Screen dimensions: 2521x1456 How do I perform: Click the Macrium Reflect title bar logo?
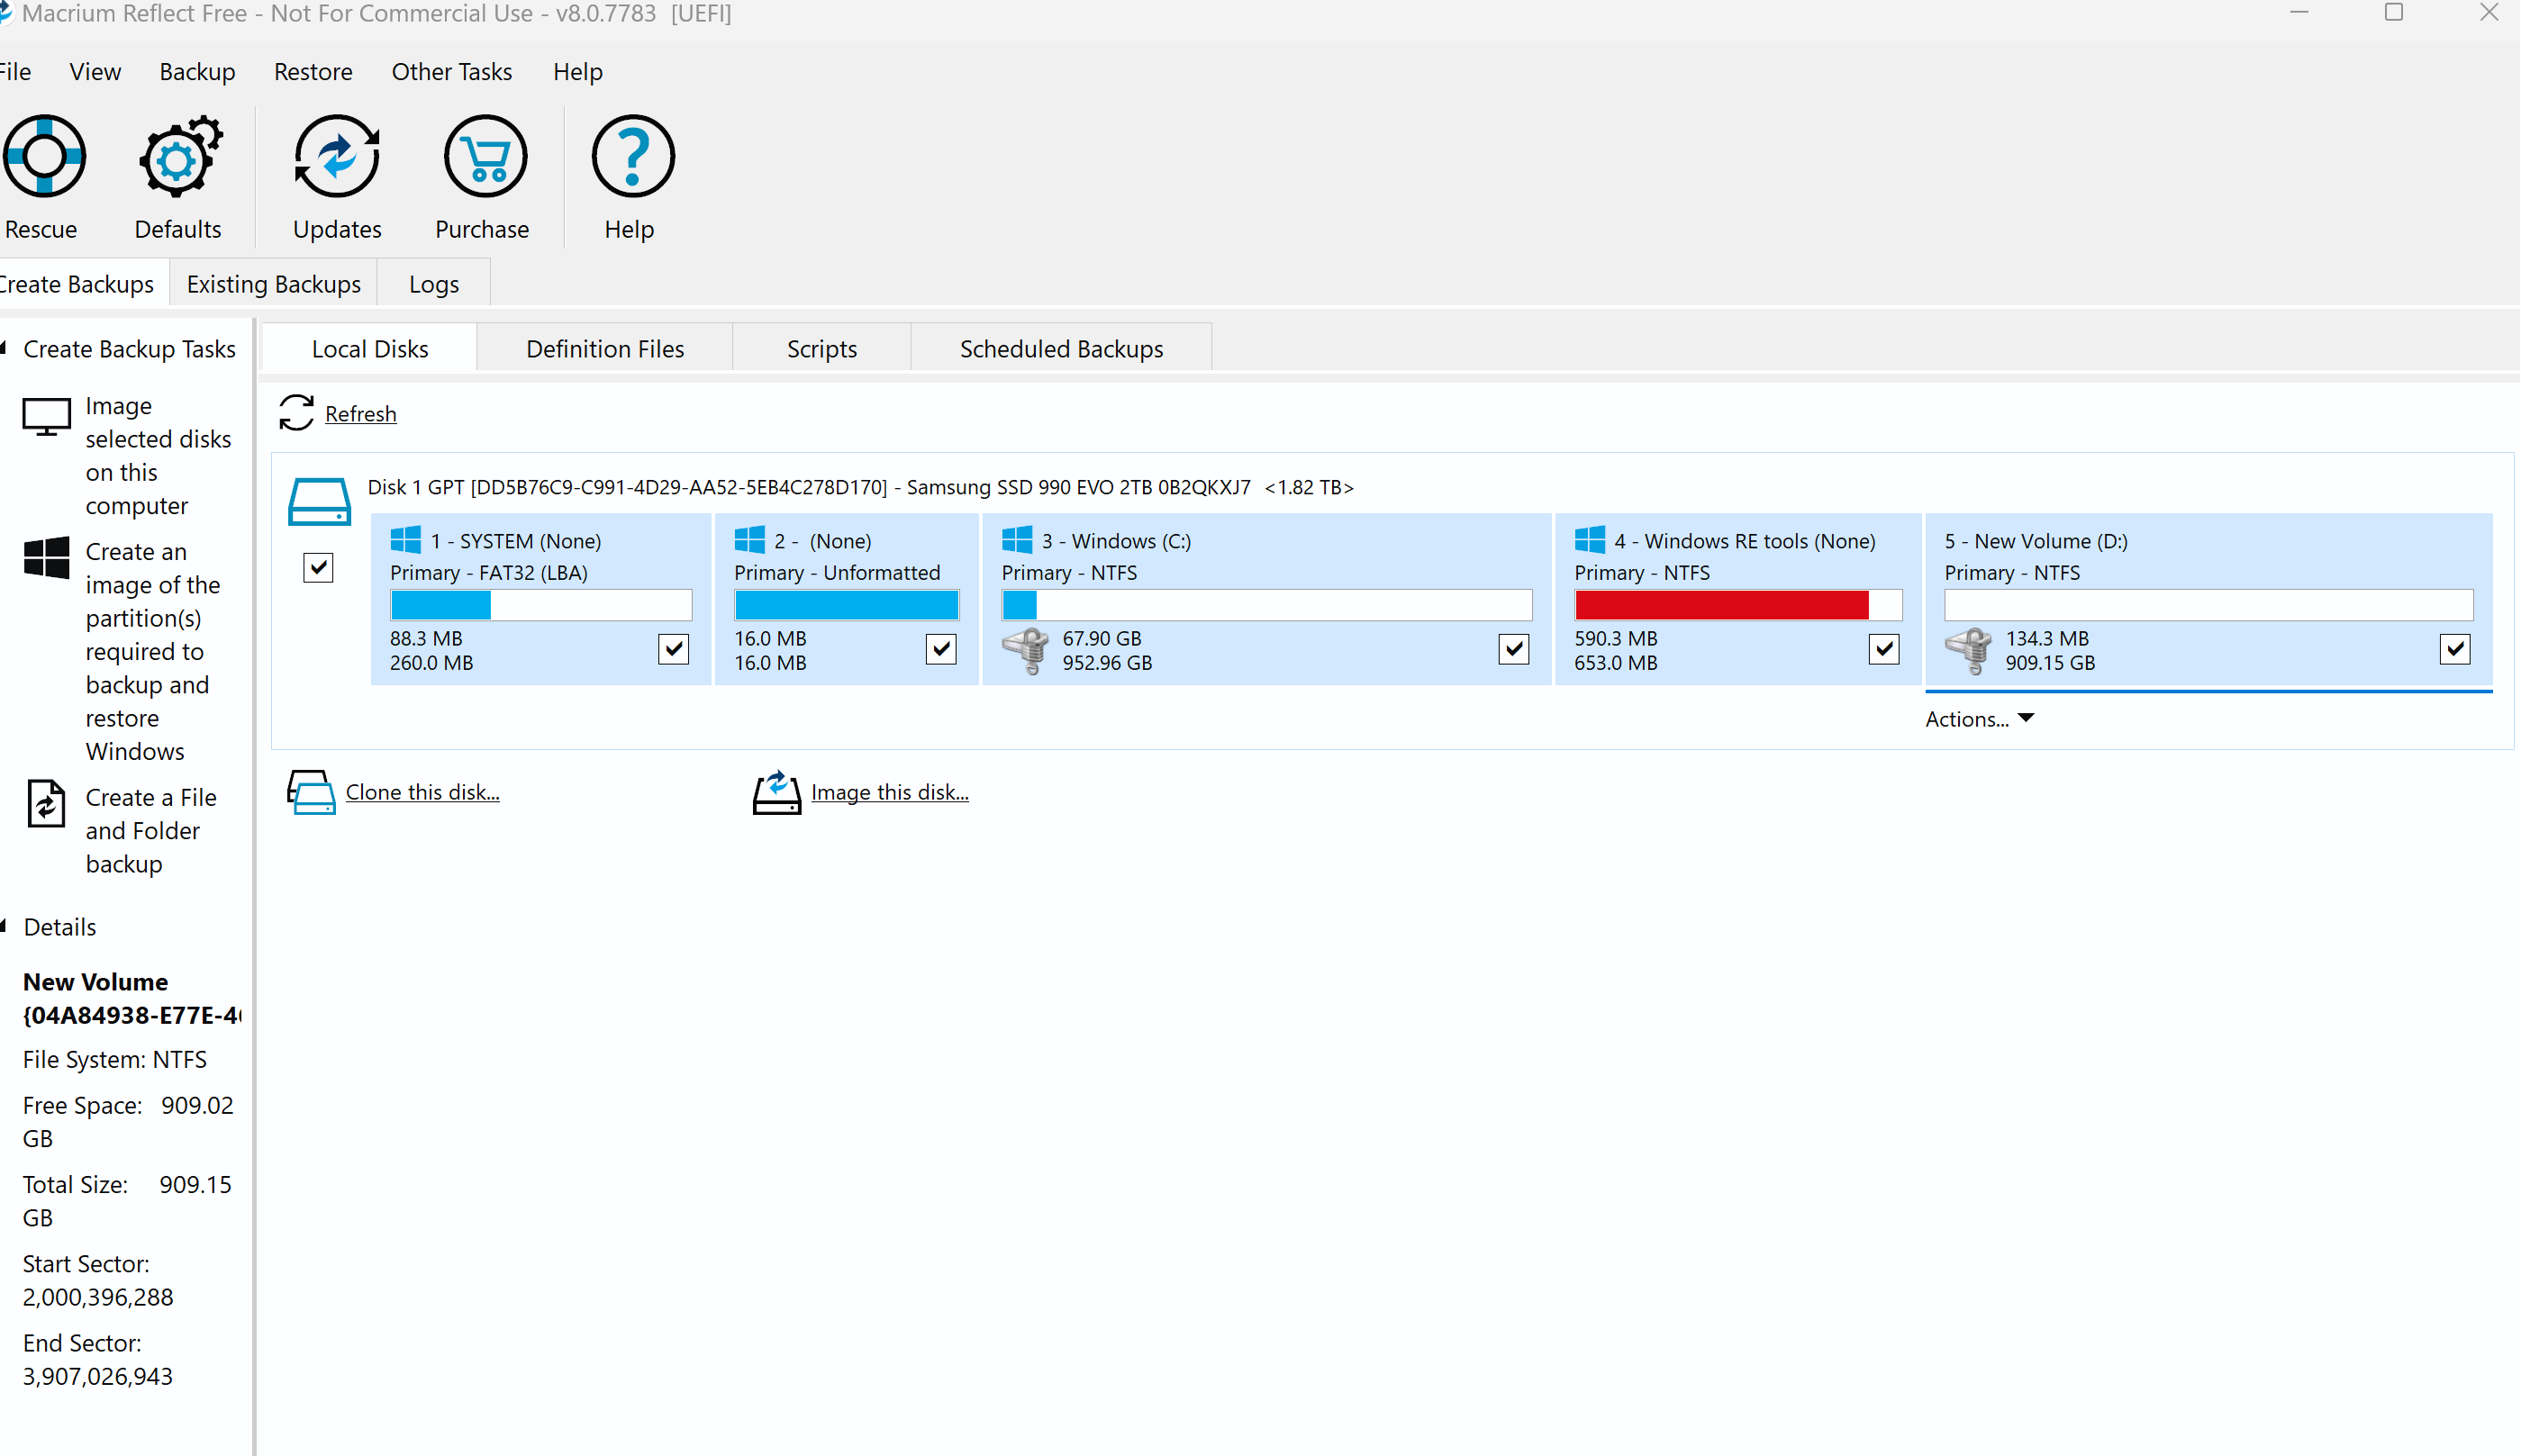point(5,14)
